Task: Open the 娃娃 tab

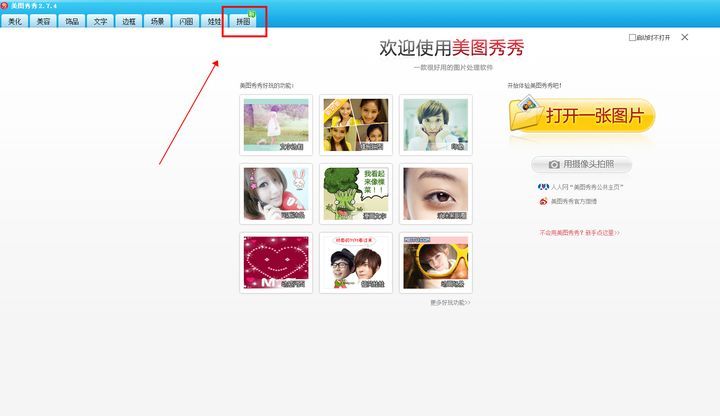Action: click(214, 21)
